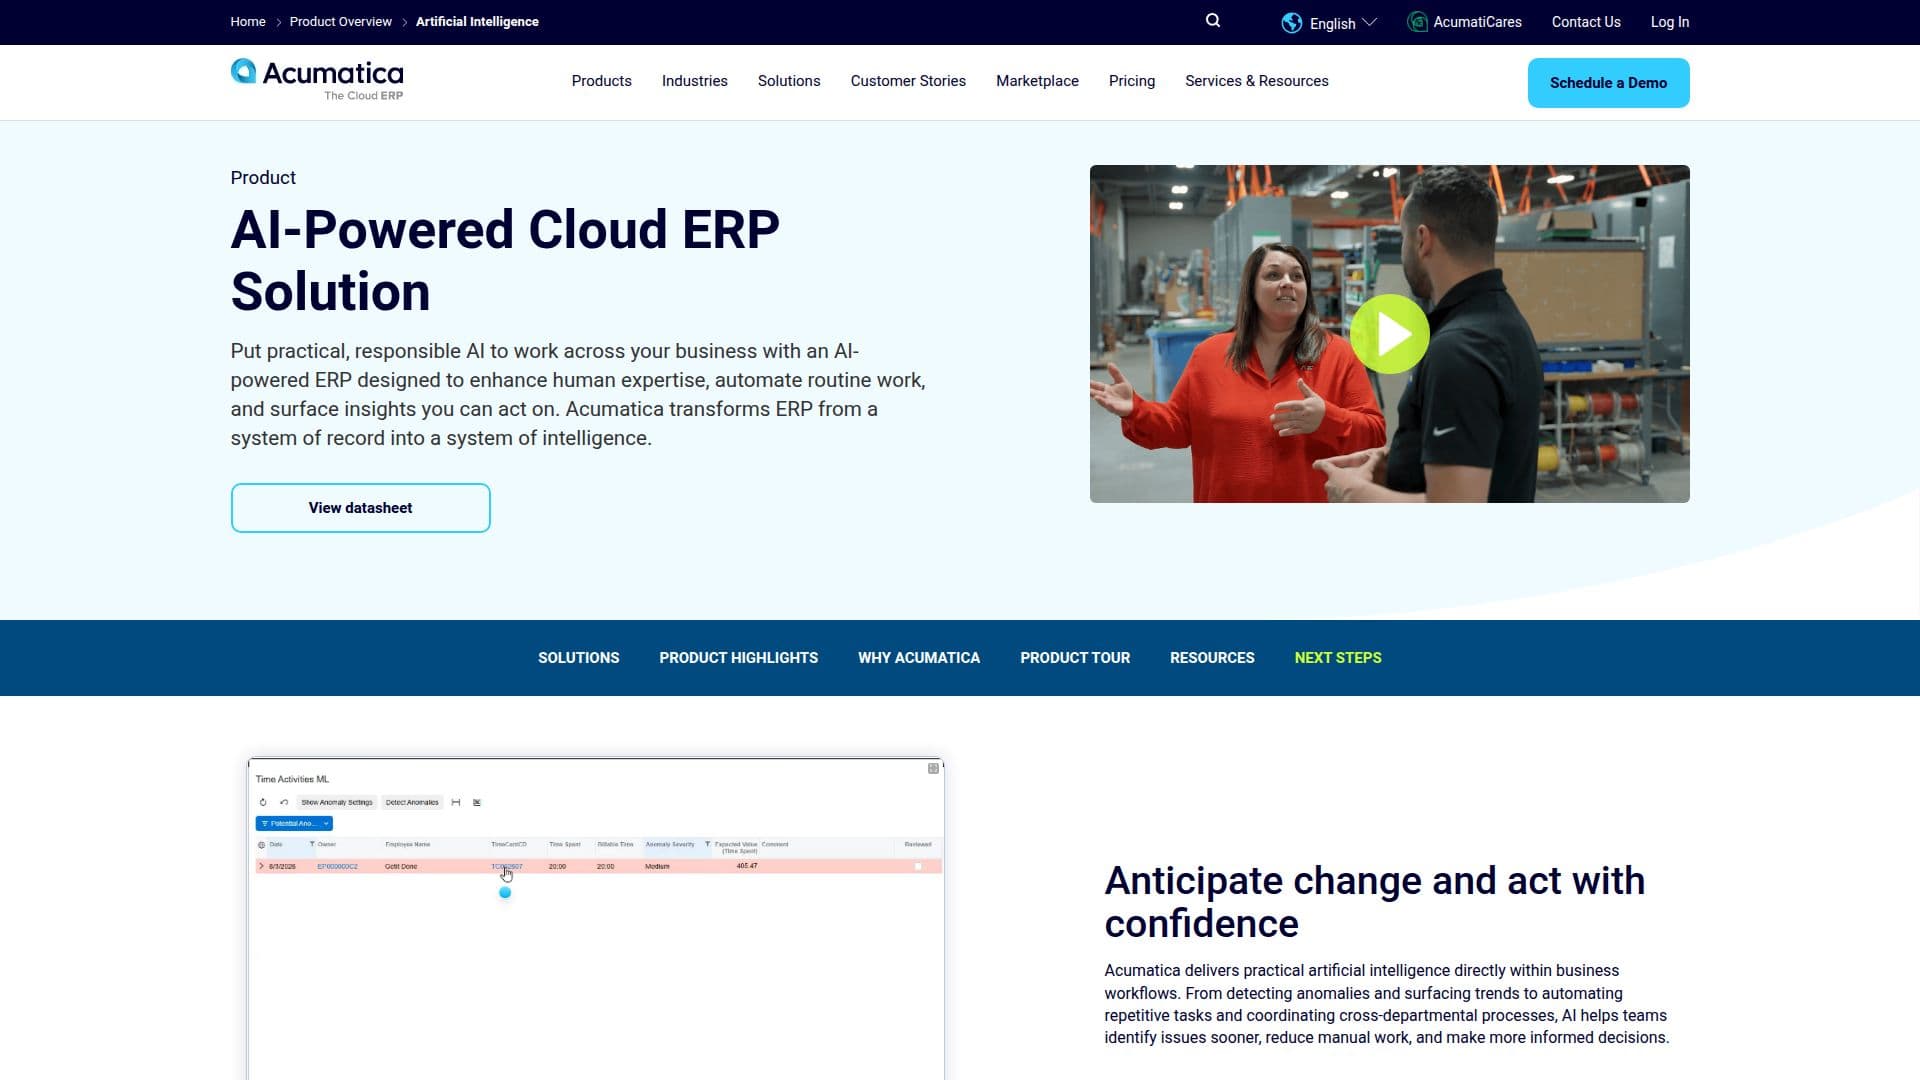Go to Home breadcrumb
This screenshot has width=1920, height=1080.
pos(248,21)
